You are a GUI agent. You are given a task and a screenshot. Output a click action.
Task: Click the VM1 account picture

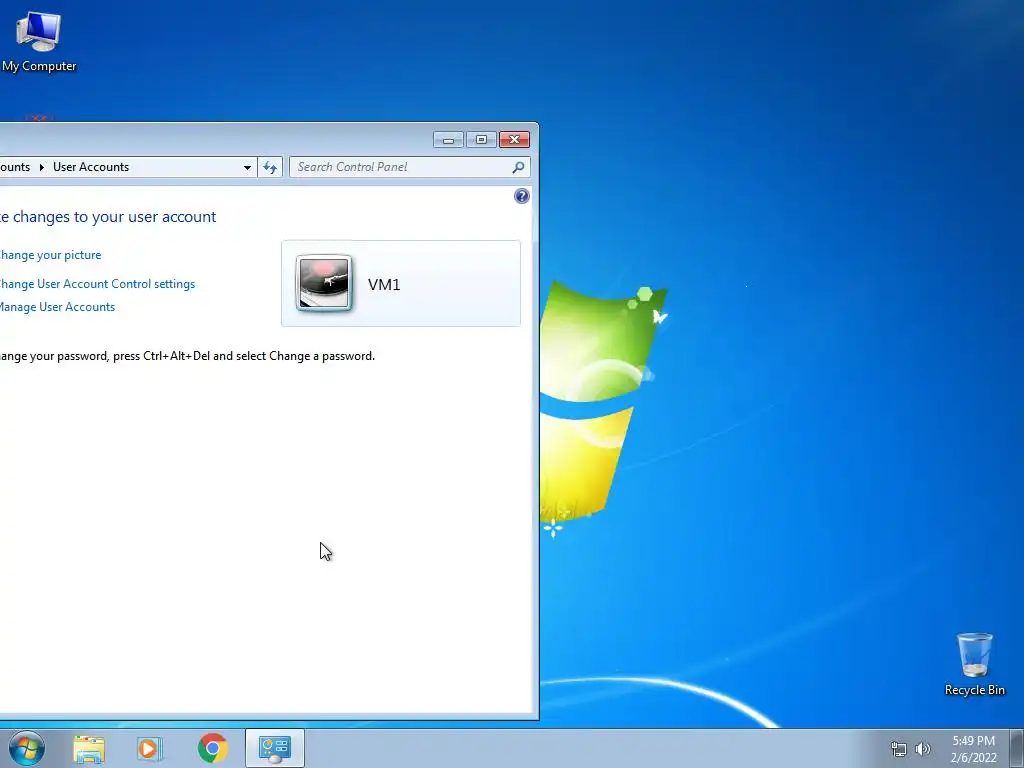pyautogui.click(x=324, y=283)
